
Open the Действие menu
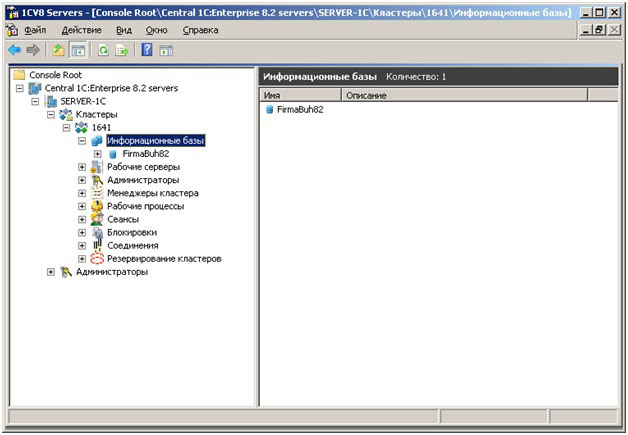(x=82, y=30)
